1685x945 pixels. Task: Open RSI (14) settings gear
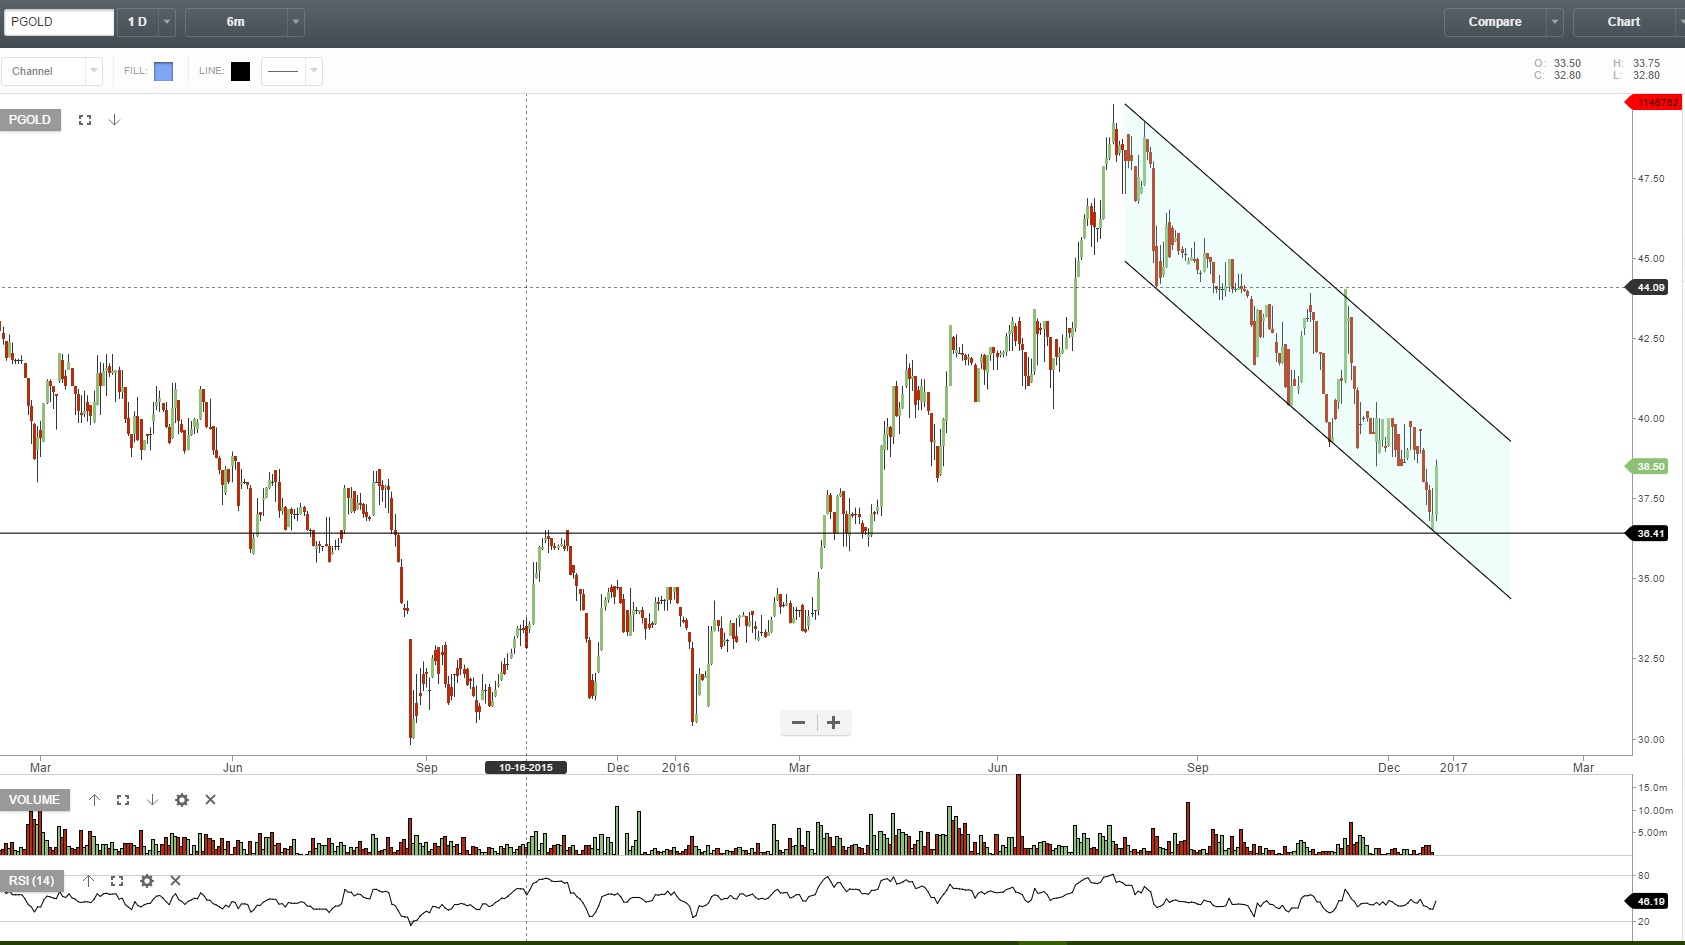(146, 881)
